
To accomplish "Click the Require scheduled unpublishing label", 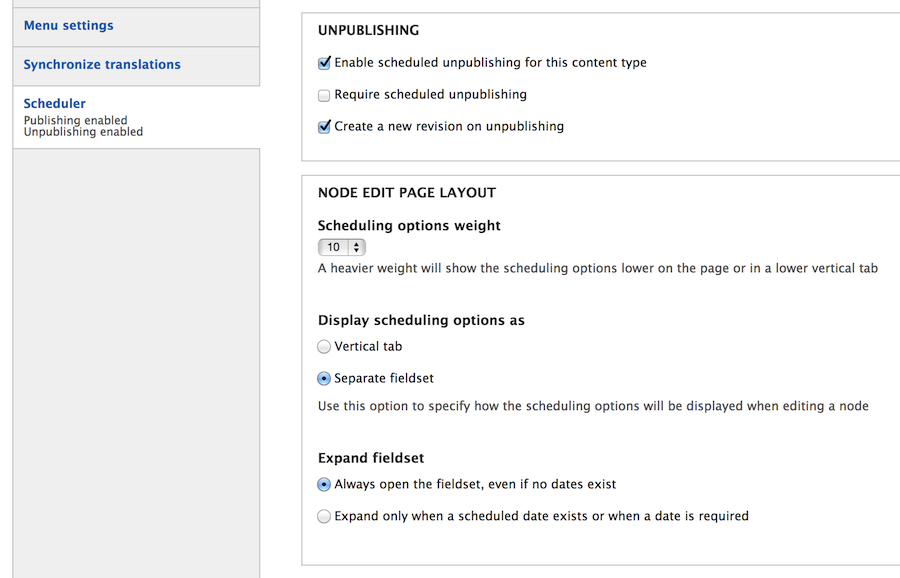I will pyautogui.click(x=430, y=94).
